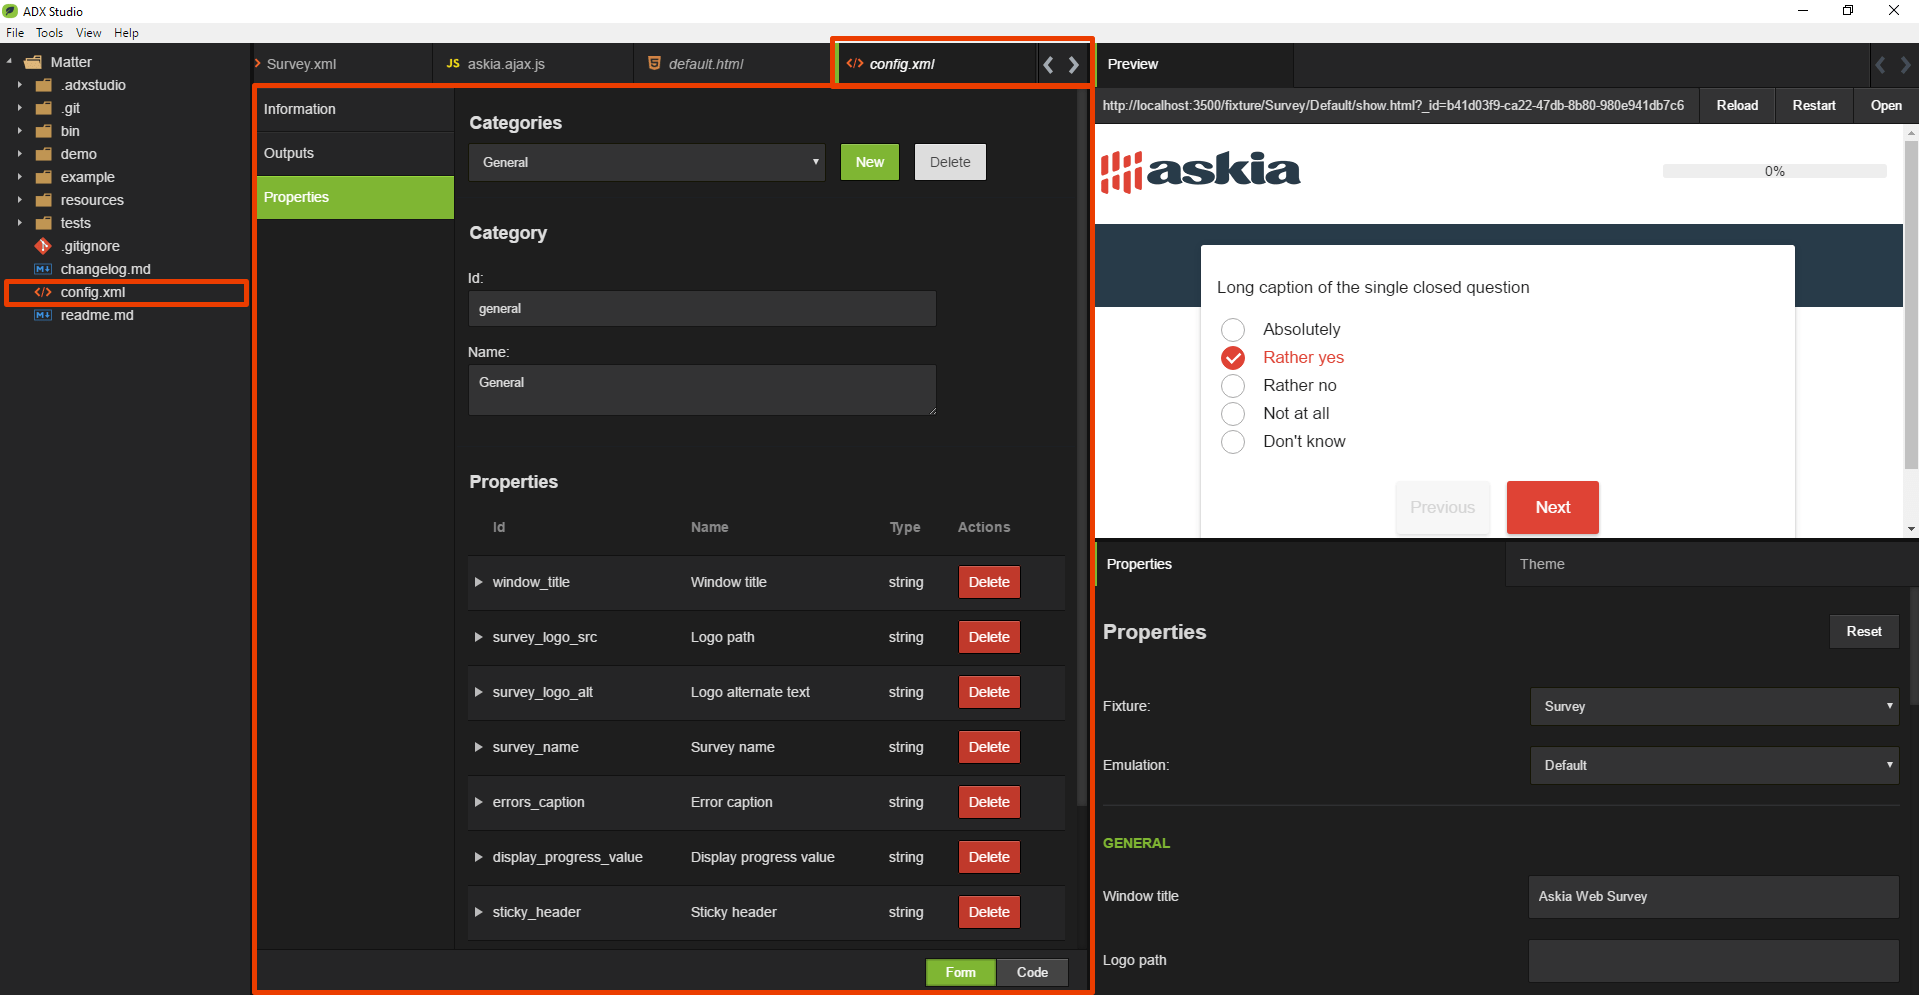Click the JS icon on askia.ajax.js tab

(453, 64)
